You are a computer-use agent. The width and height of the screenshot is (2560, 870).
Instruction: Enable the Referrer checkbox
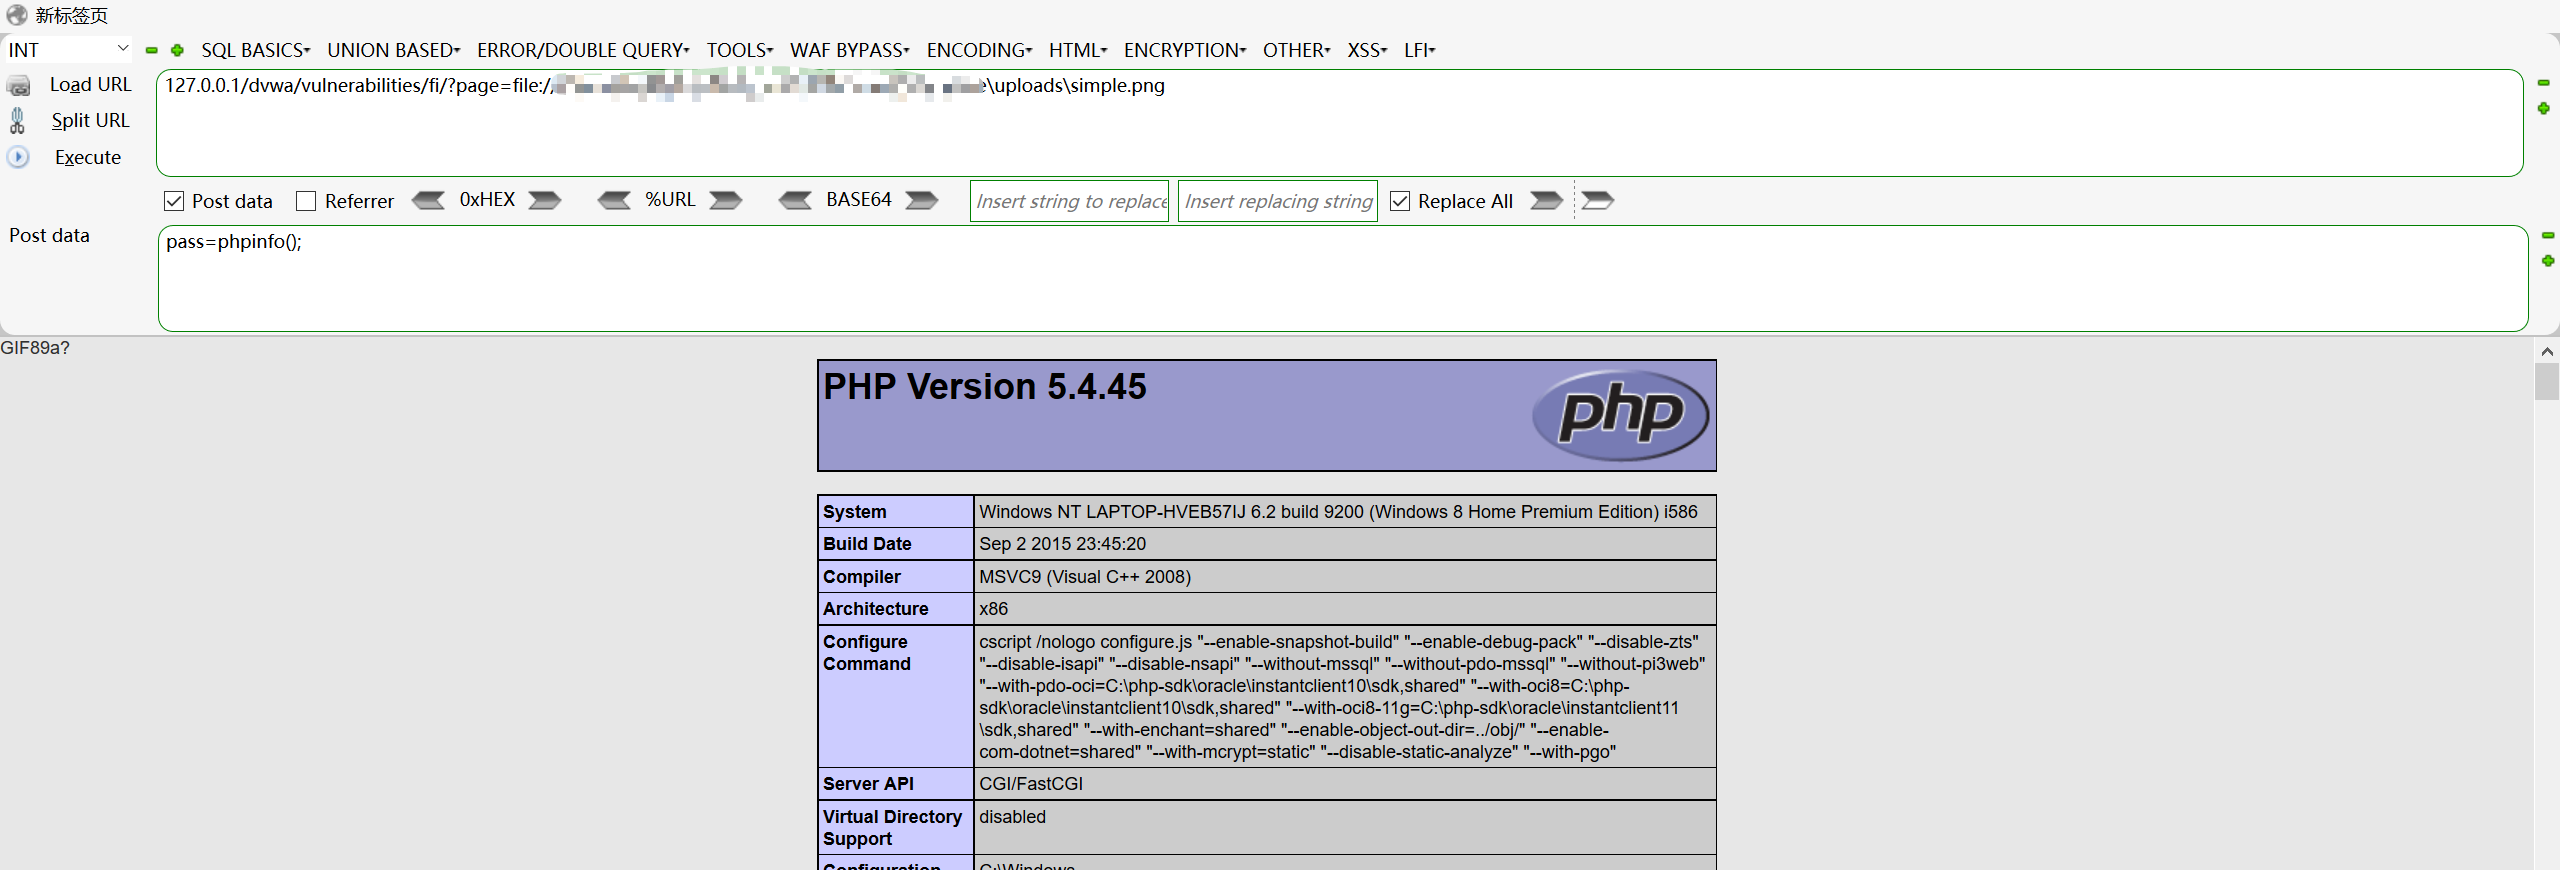coord(306,201)
